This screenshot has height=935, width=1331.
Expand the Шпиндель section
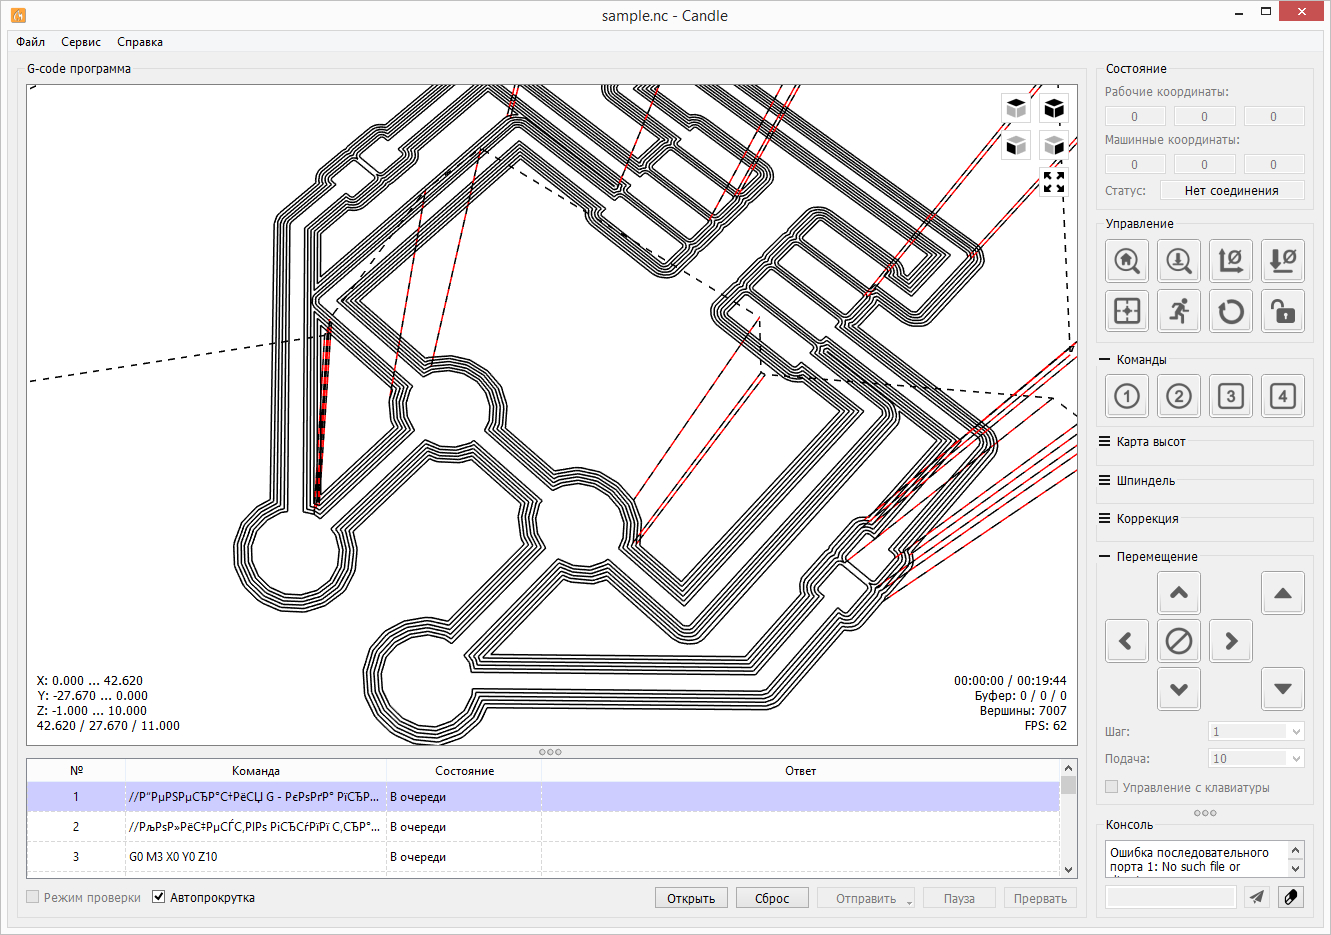tap(1145, 481)
